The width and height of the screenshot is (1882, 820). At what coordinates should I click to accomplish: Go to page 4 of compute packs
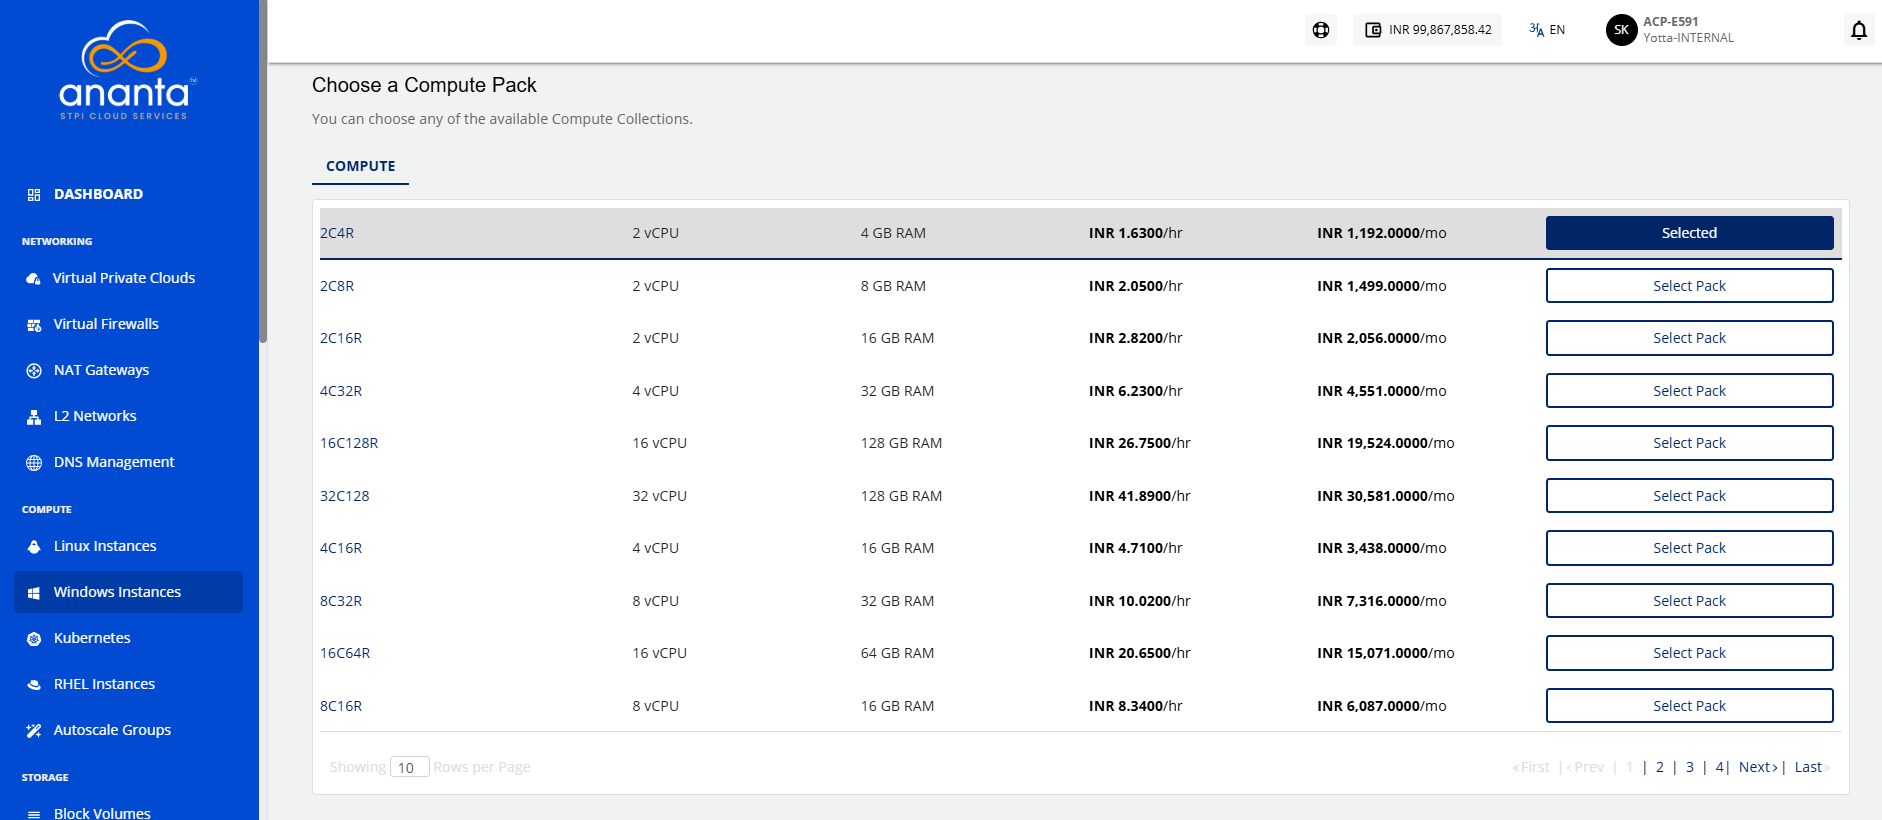tap(1720, 767)
